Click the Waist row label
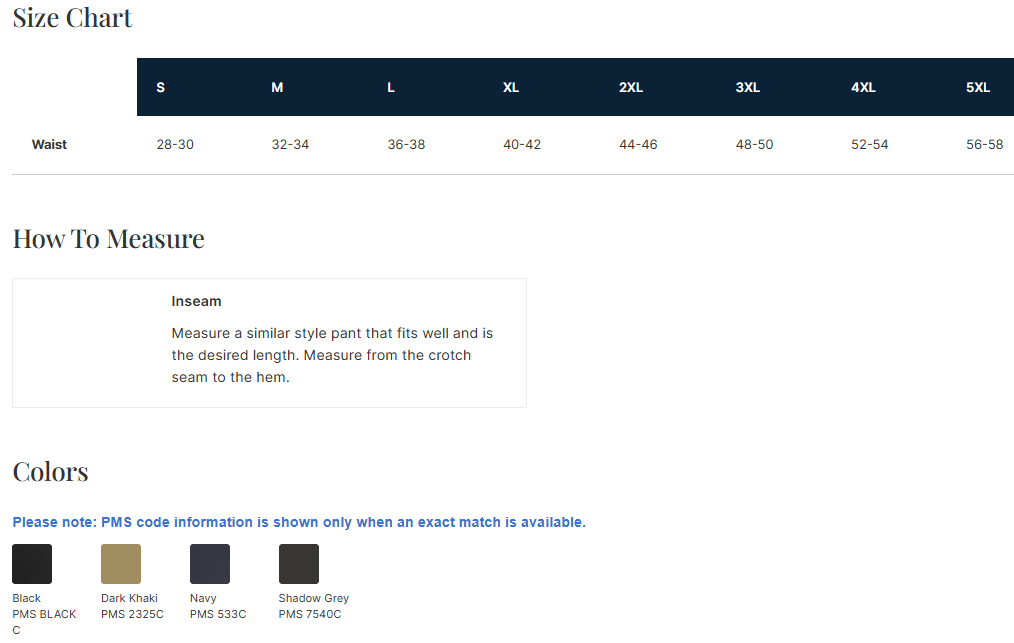The height and width of the screenshot is (643, 1014). [49, 145]
